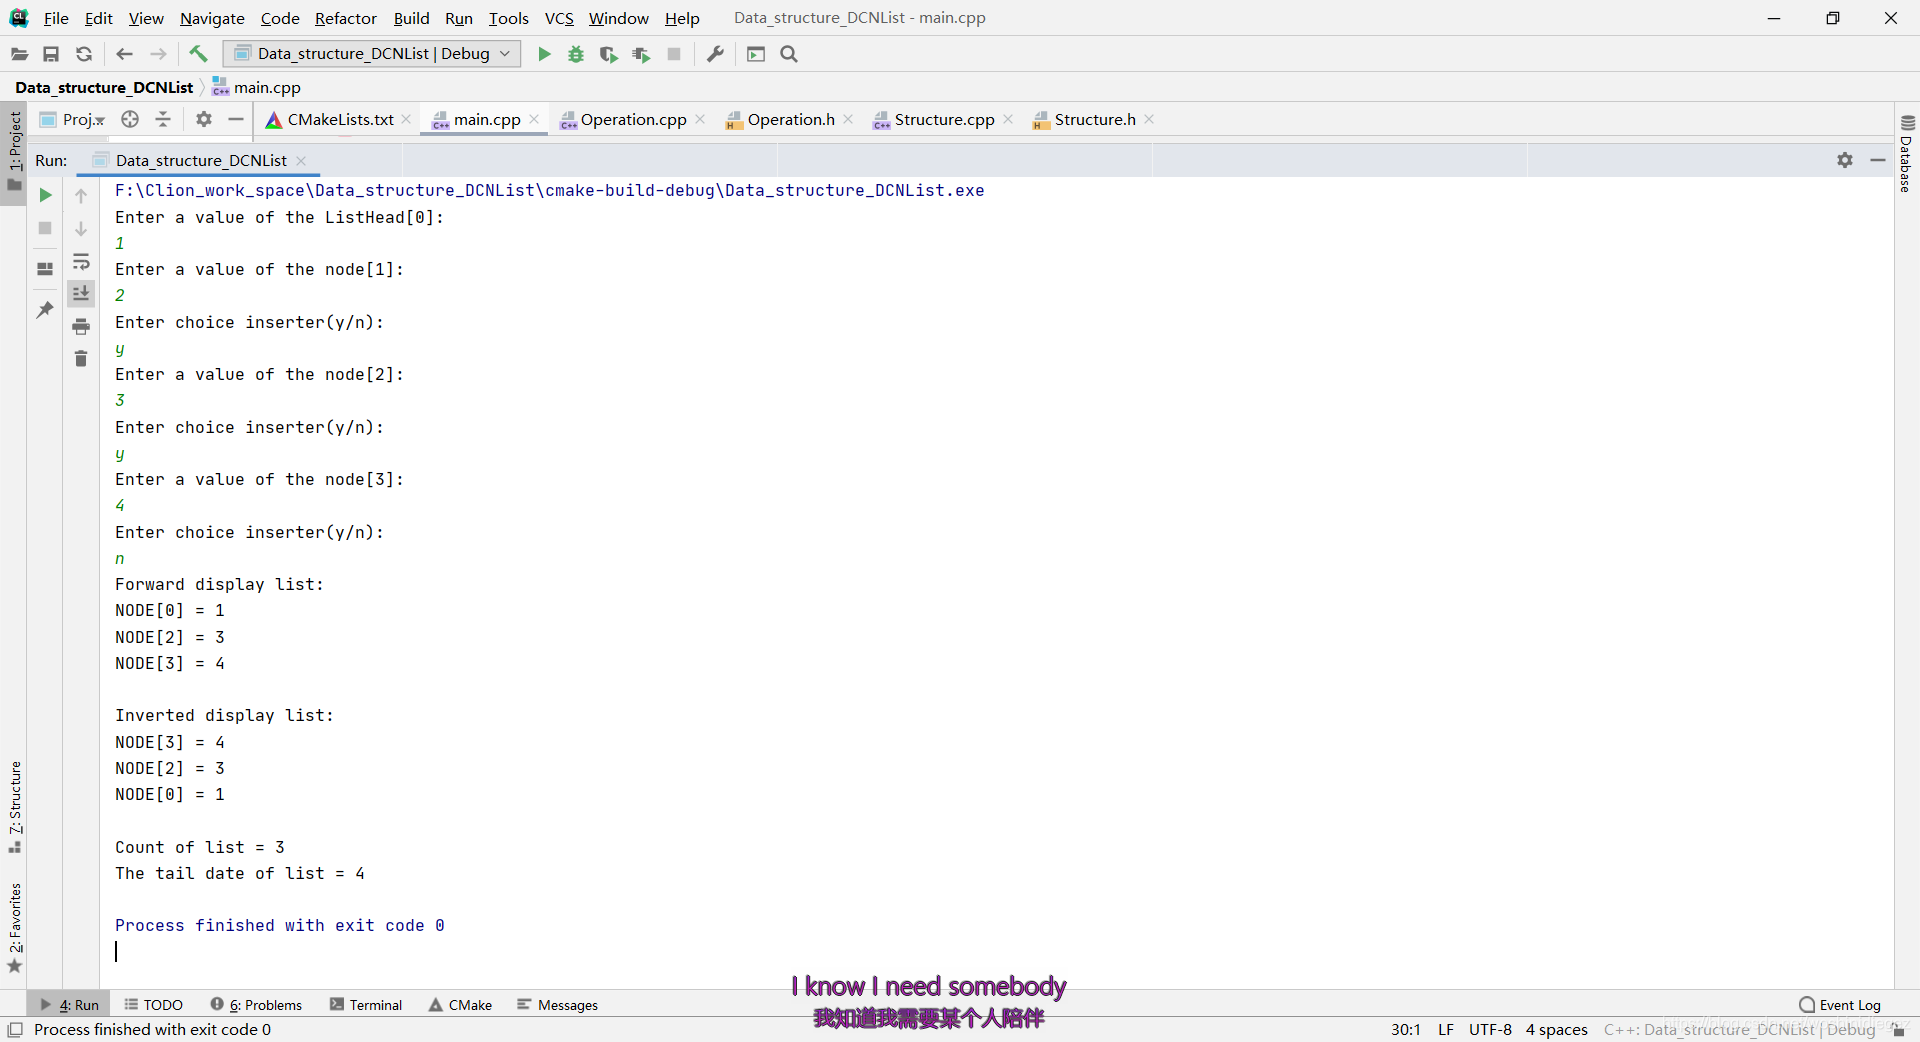
Task: Run with profiler icon in the toolbar
Action: [x=641, y=54]
